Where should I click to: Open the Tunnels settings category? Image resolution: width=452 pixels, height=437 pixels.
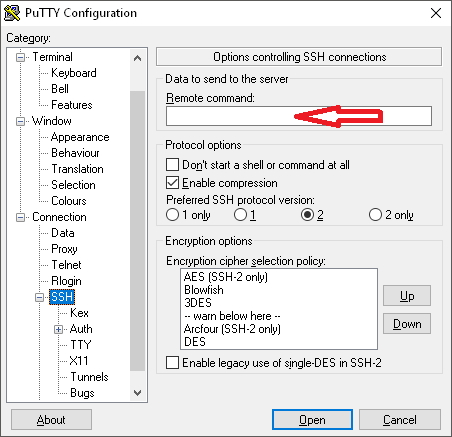89,377
